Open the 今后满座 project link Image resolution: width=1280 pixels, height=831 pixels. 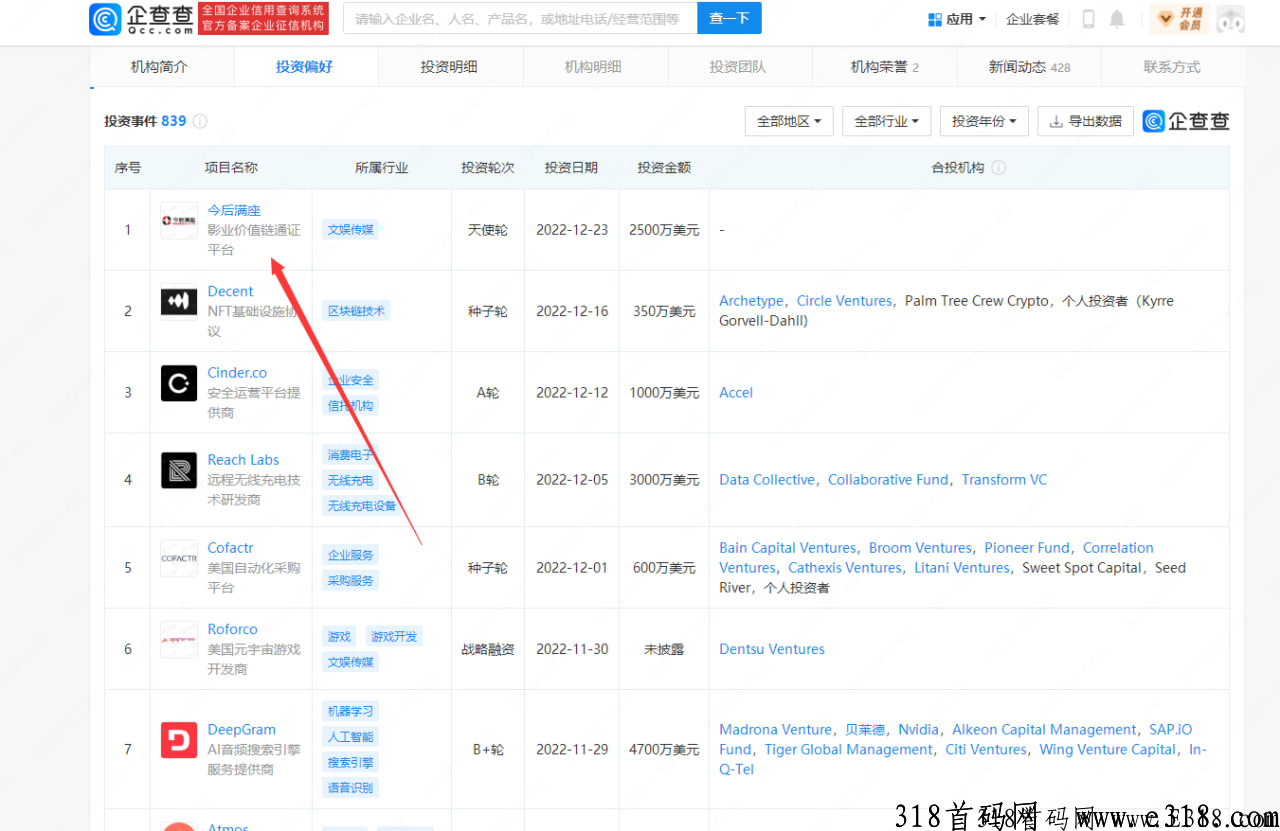[234, 210]
